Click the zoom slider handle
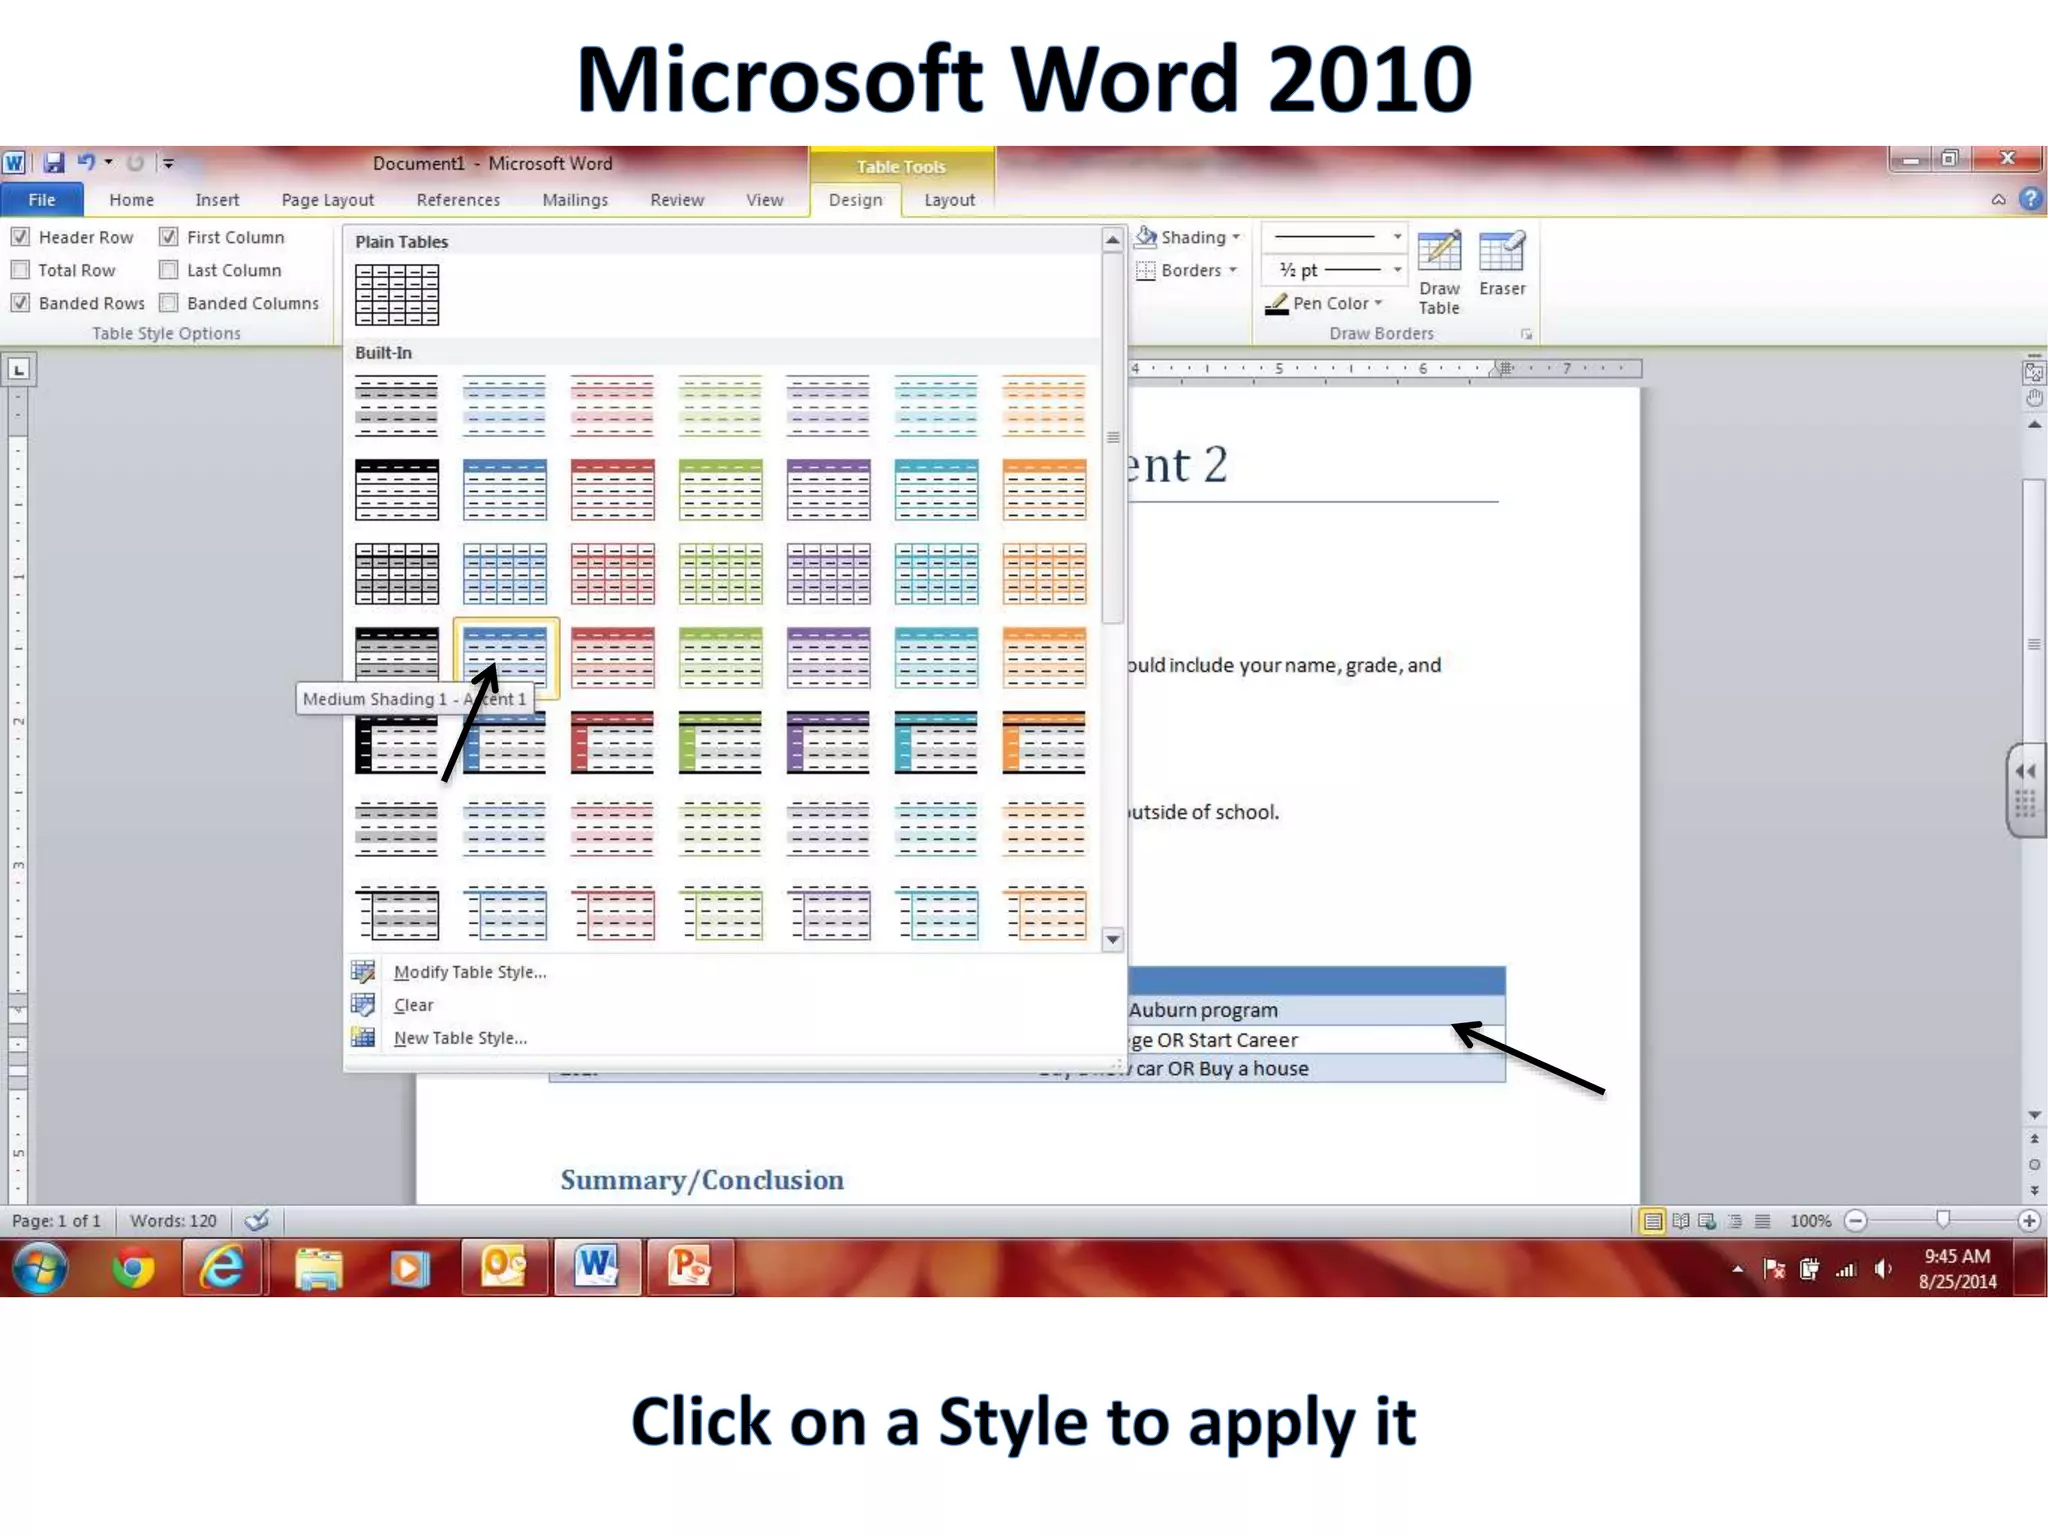This screenshot has width=2048, height=1536. [1943, 1219]
